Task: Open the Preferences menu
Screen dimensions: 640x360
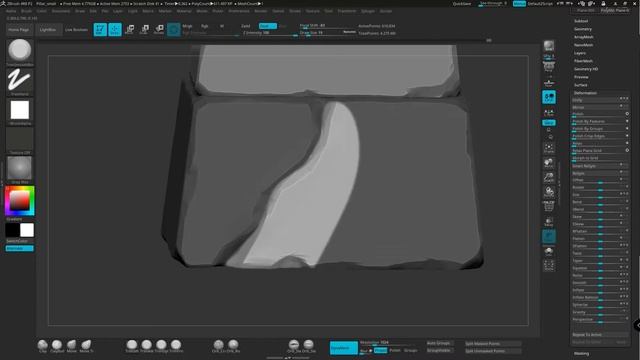Action: click(239, 11)
